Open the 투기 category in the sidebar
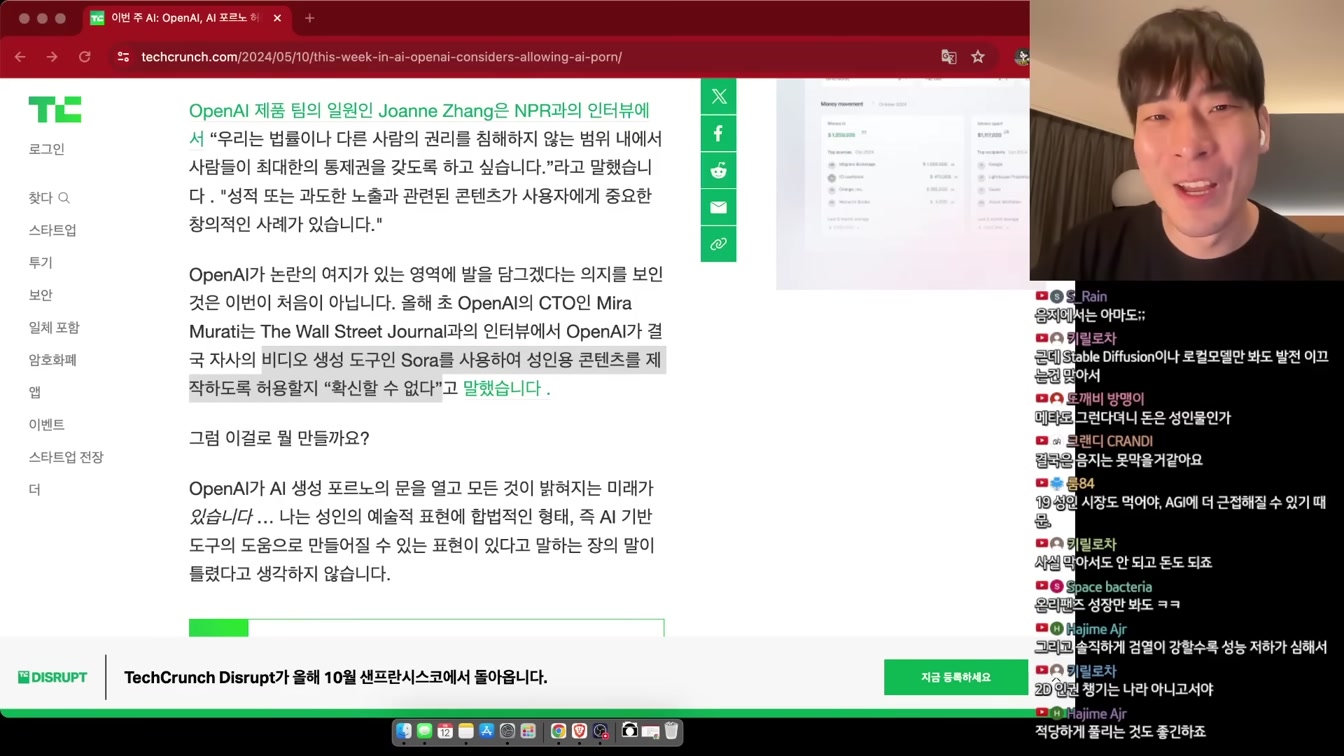This screenshot has width=1344, height=756. [40, 262]
